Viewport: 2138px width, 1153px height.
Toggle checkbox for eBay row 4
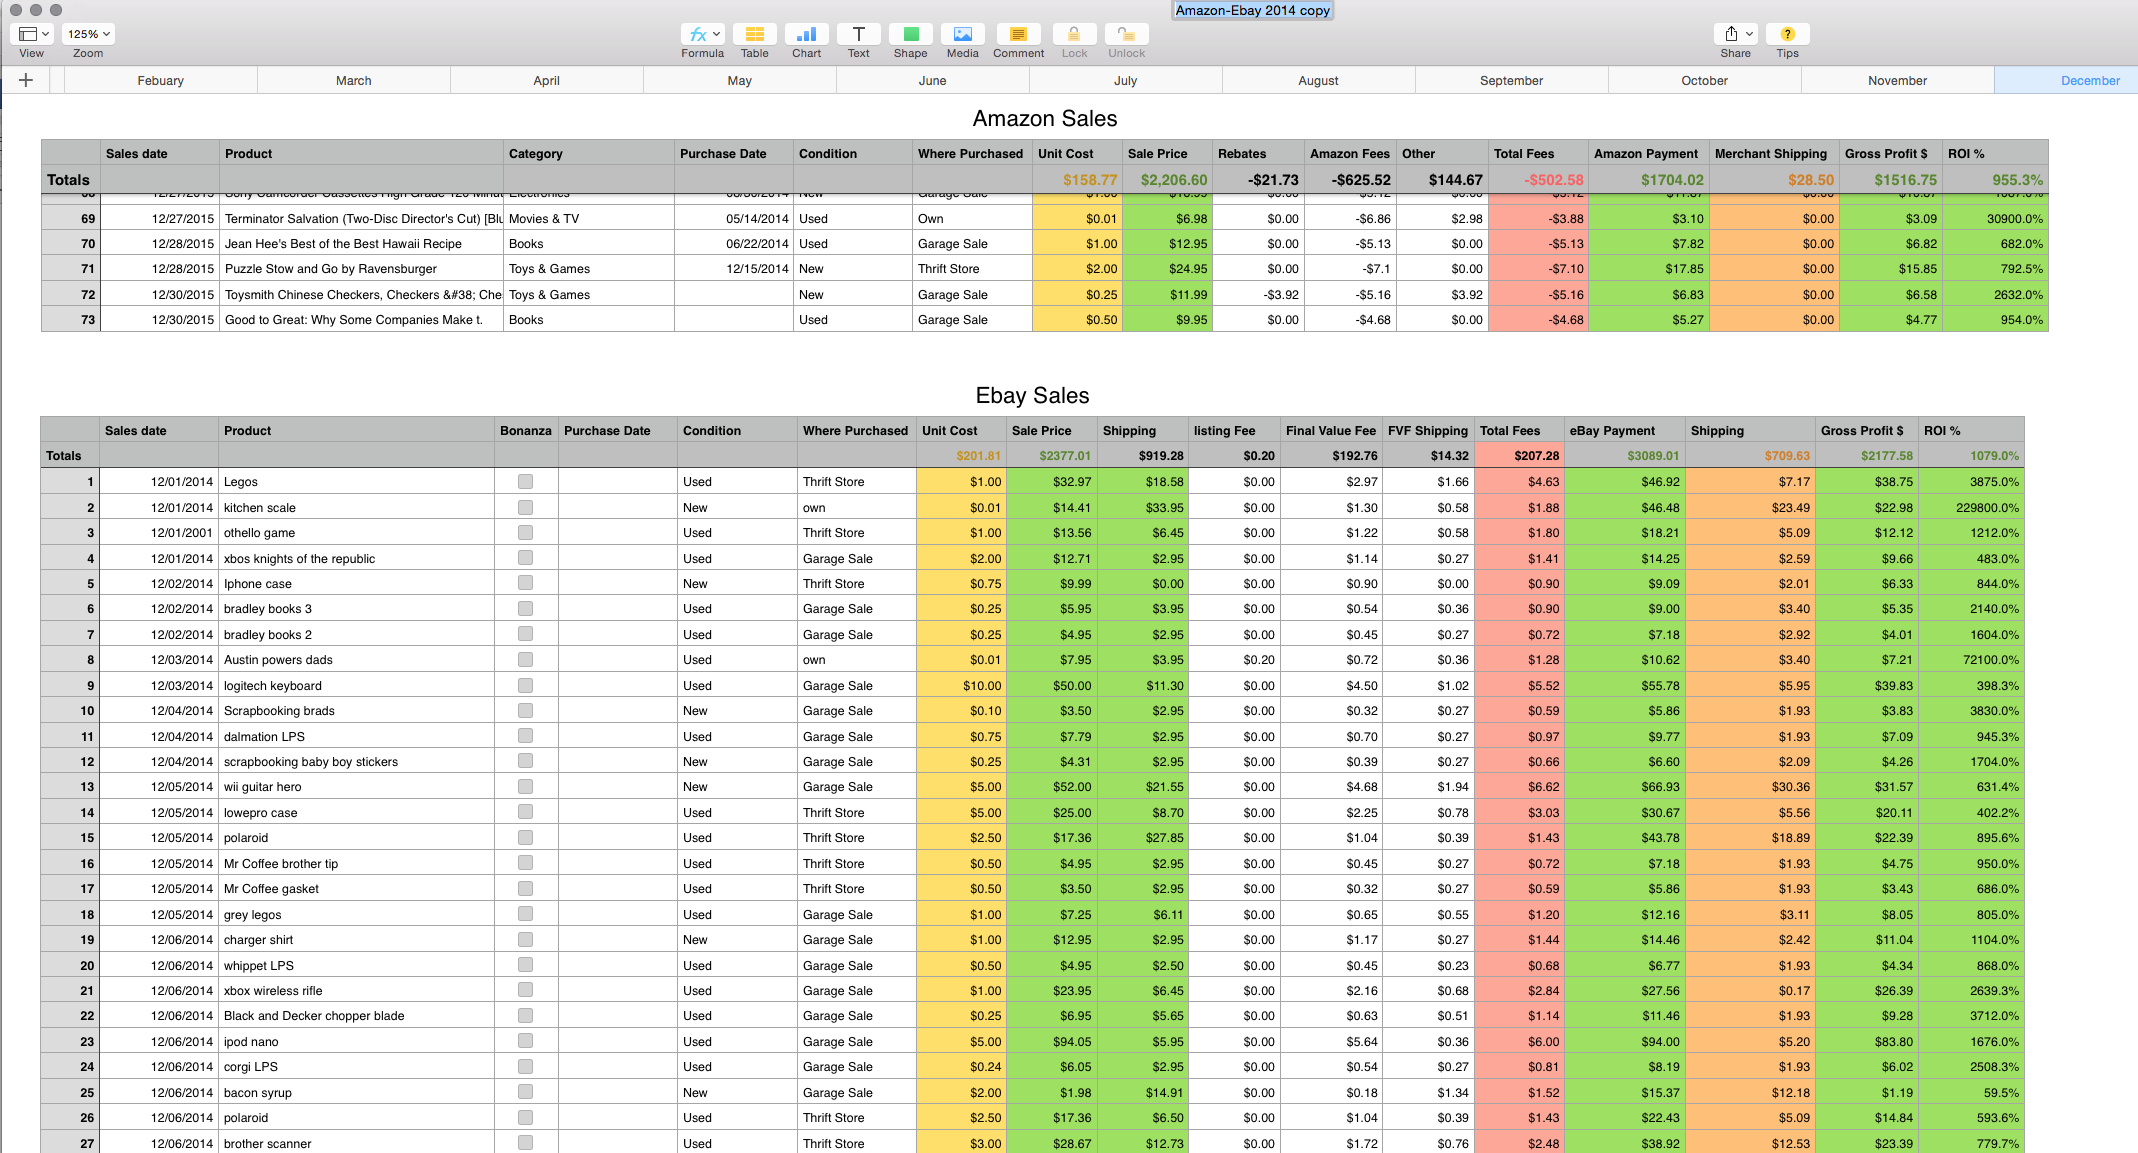click(525, 557)
